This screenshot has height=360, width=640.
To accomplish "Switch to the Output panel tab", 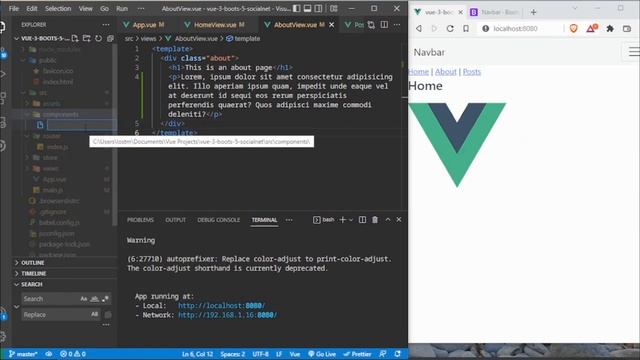I will pos(176,220).
